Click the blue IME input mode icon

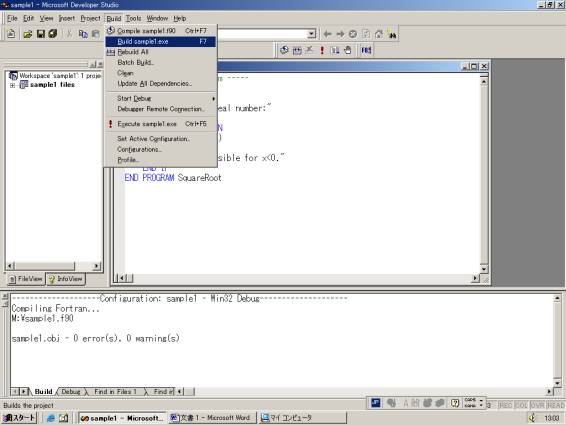point(375,403)
